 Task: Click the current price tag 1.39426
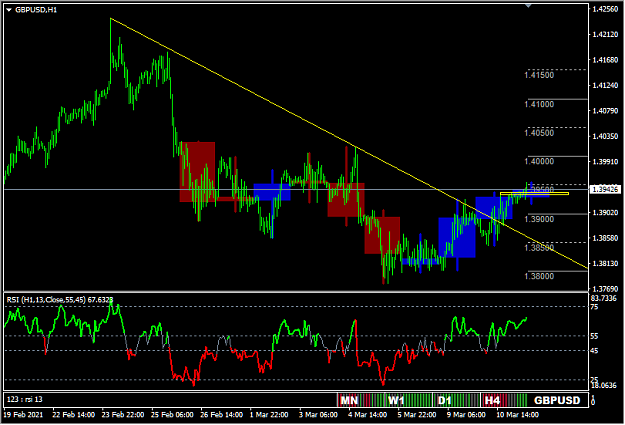point(605,189)
